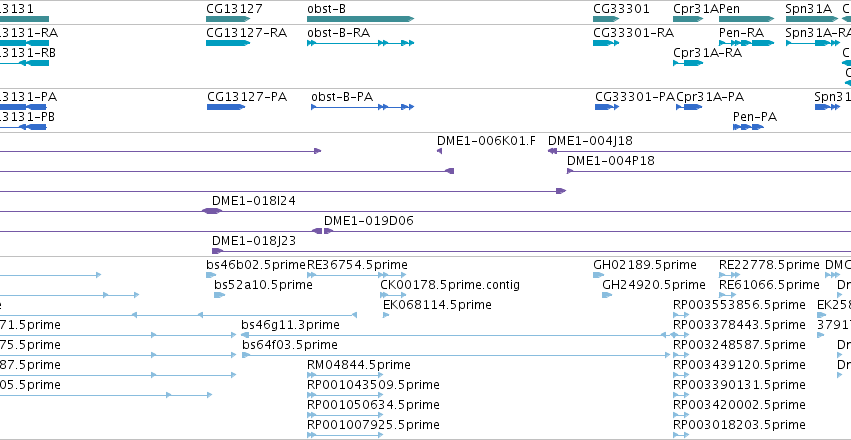The image size is (851, 440).
Task: Click the DME1-004P18 clone label
Action: (611, 161)
